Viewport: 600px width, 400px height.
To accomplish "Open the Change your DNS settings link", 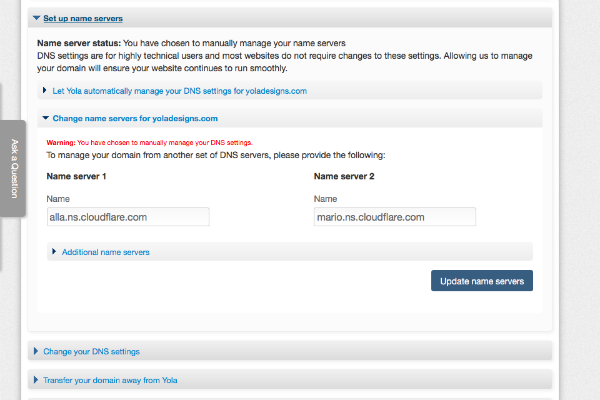I will 91,351.
